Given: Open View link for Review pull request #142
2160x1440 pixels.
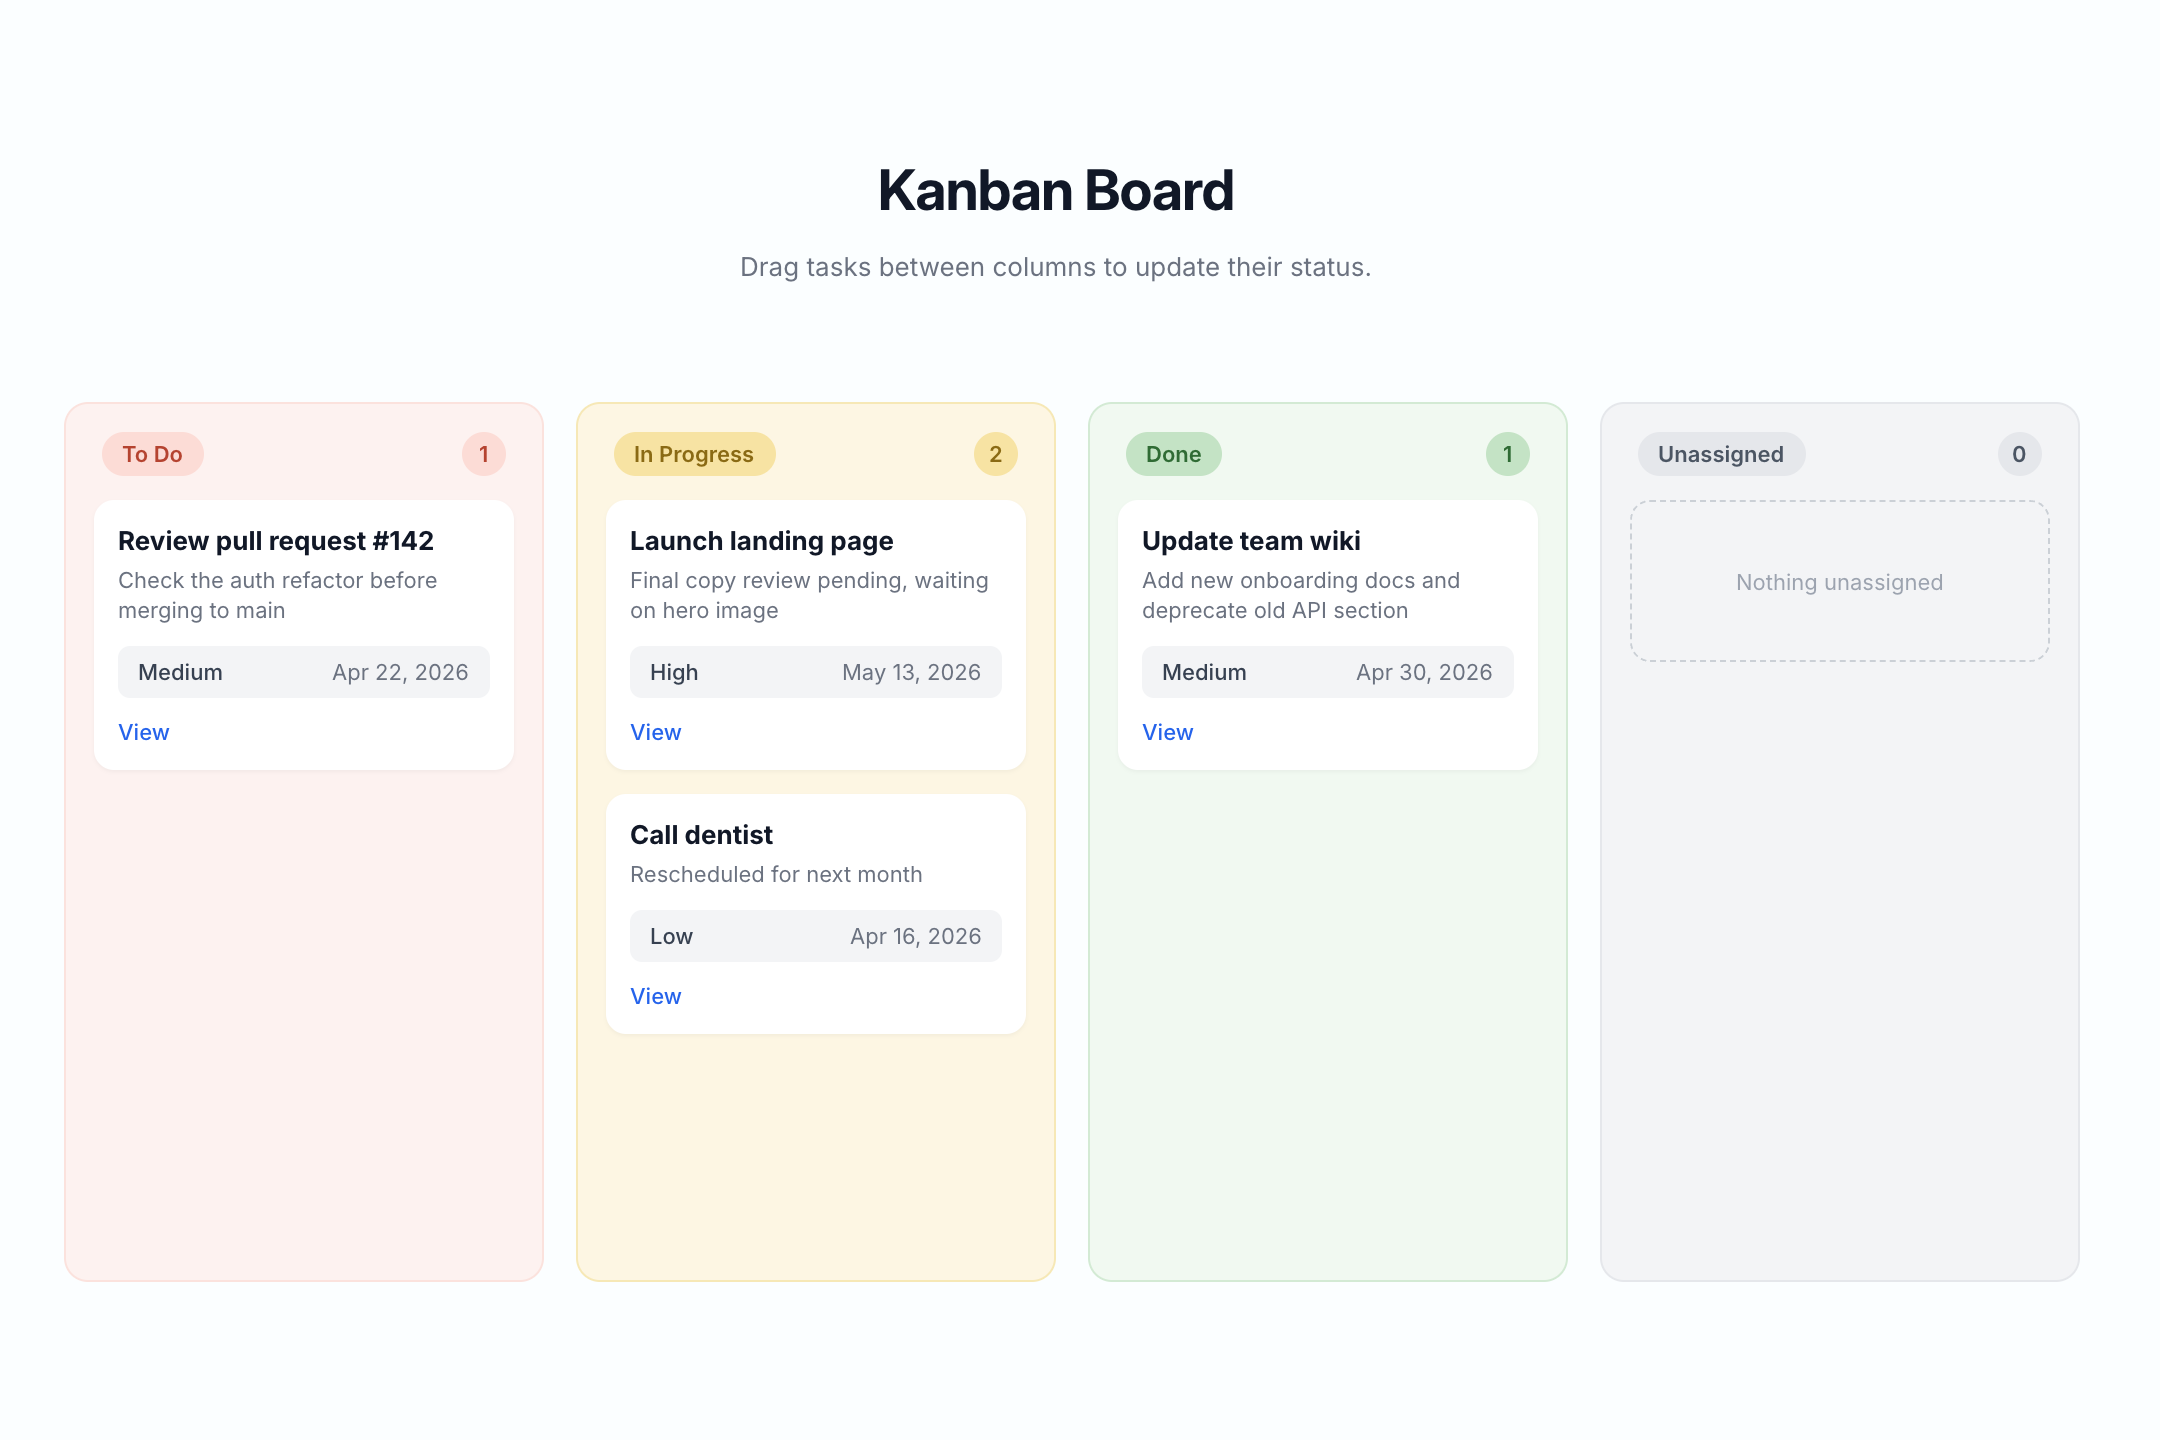Looking at the screenshot, I should click(x=144, y=732).
